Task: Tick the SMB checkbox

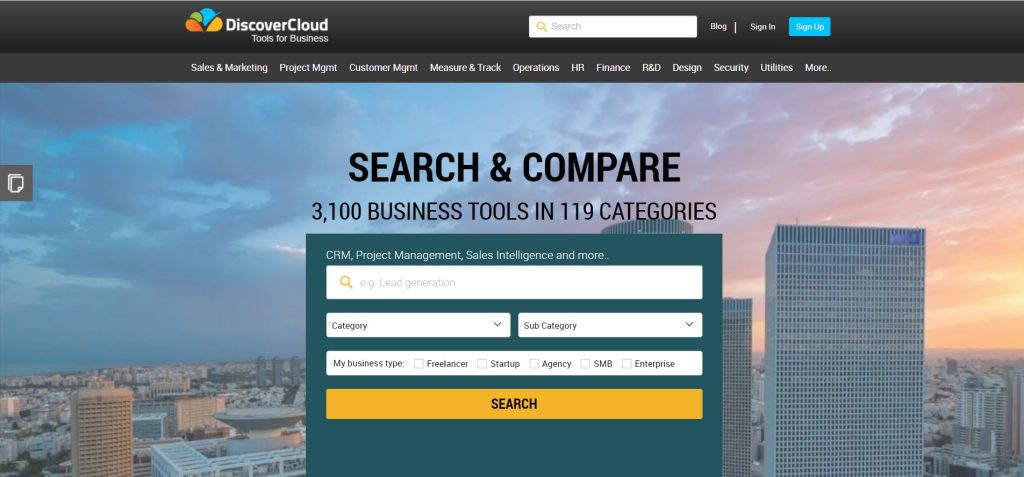Action: [585, 364]
